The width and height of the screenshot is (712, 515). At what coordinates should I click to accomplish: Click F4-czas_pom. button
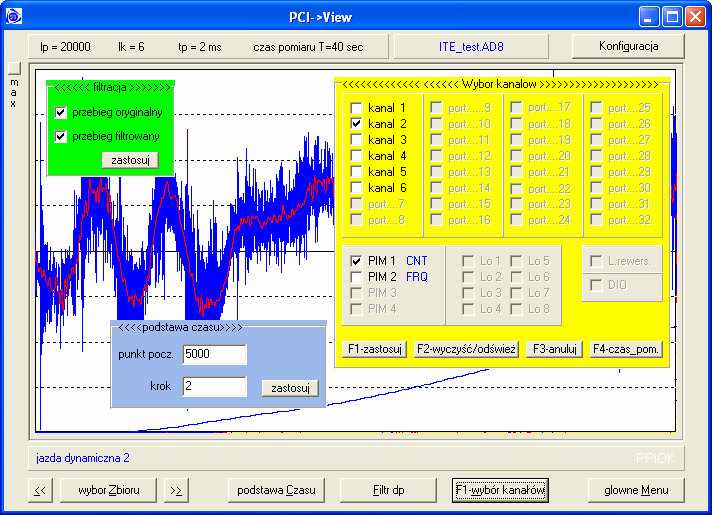coord(626,349)
